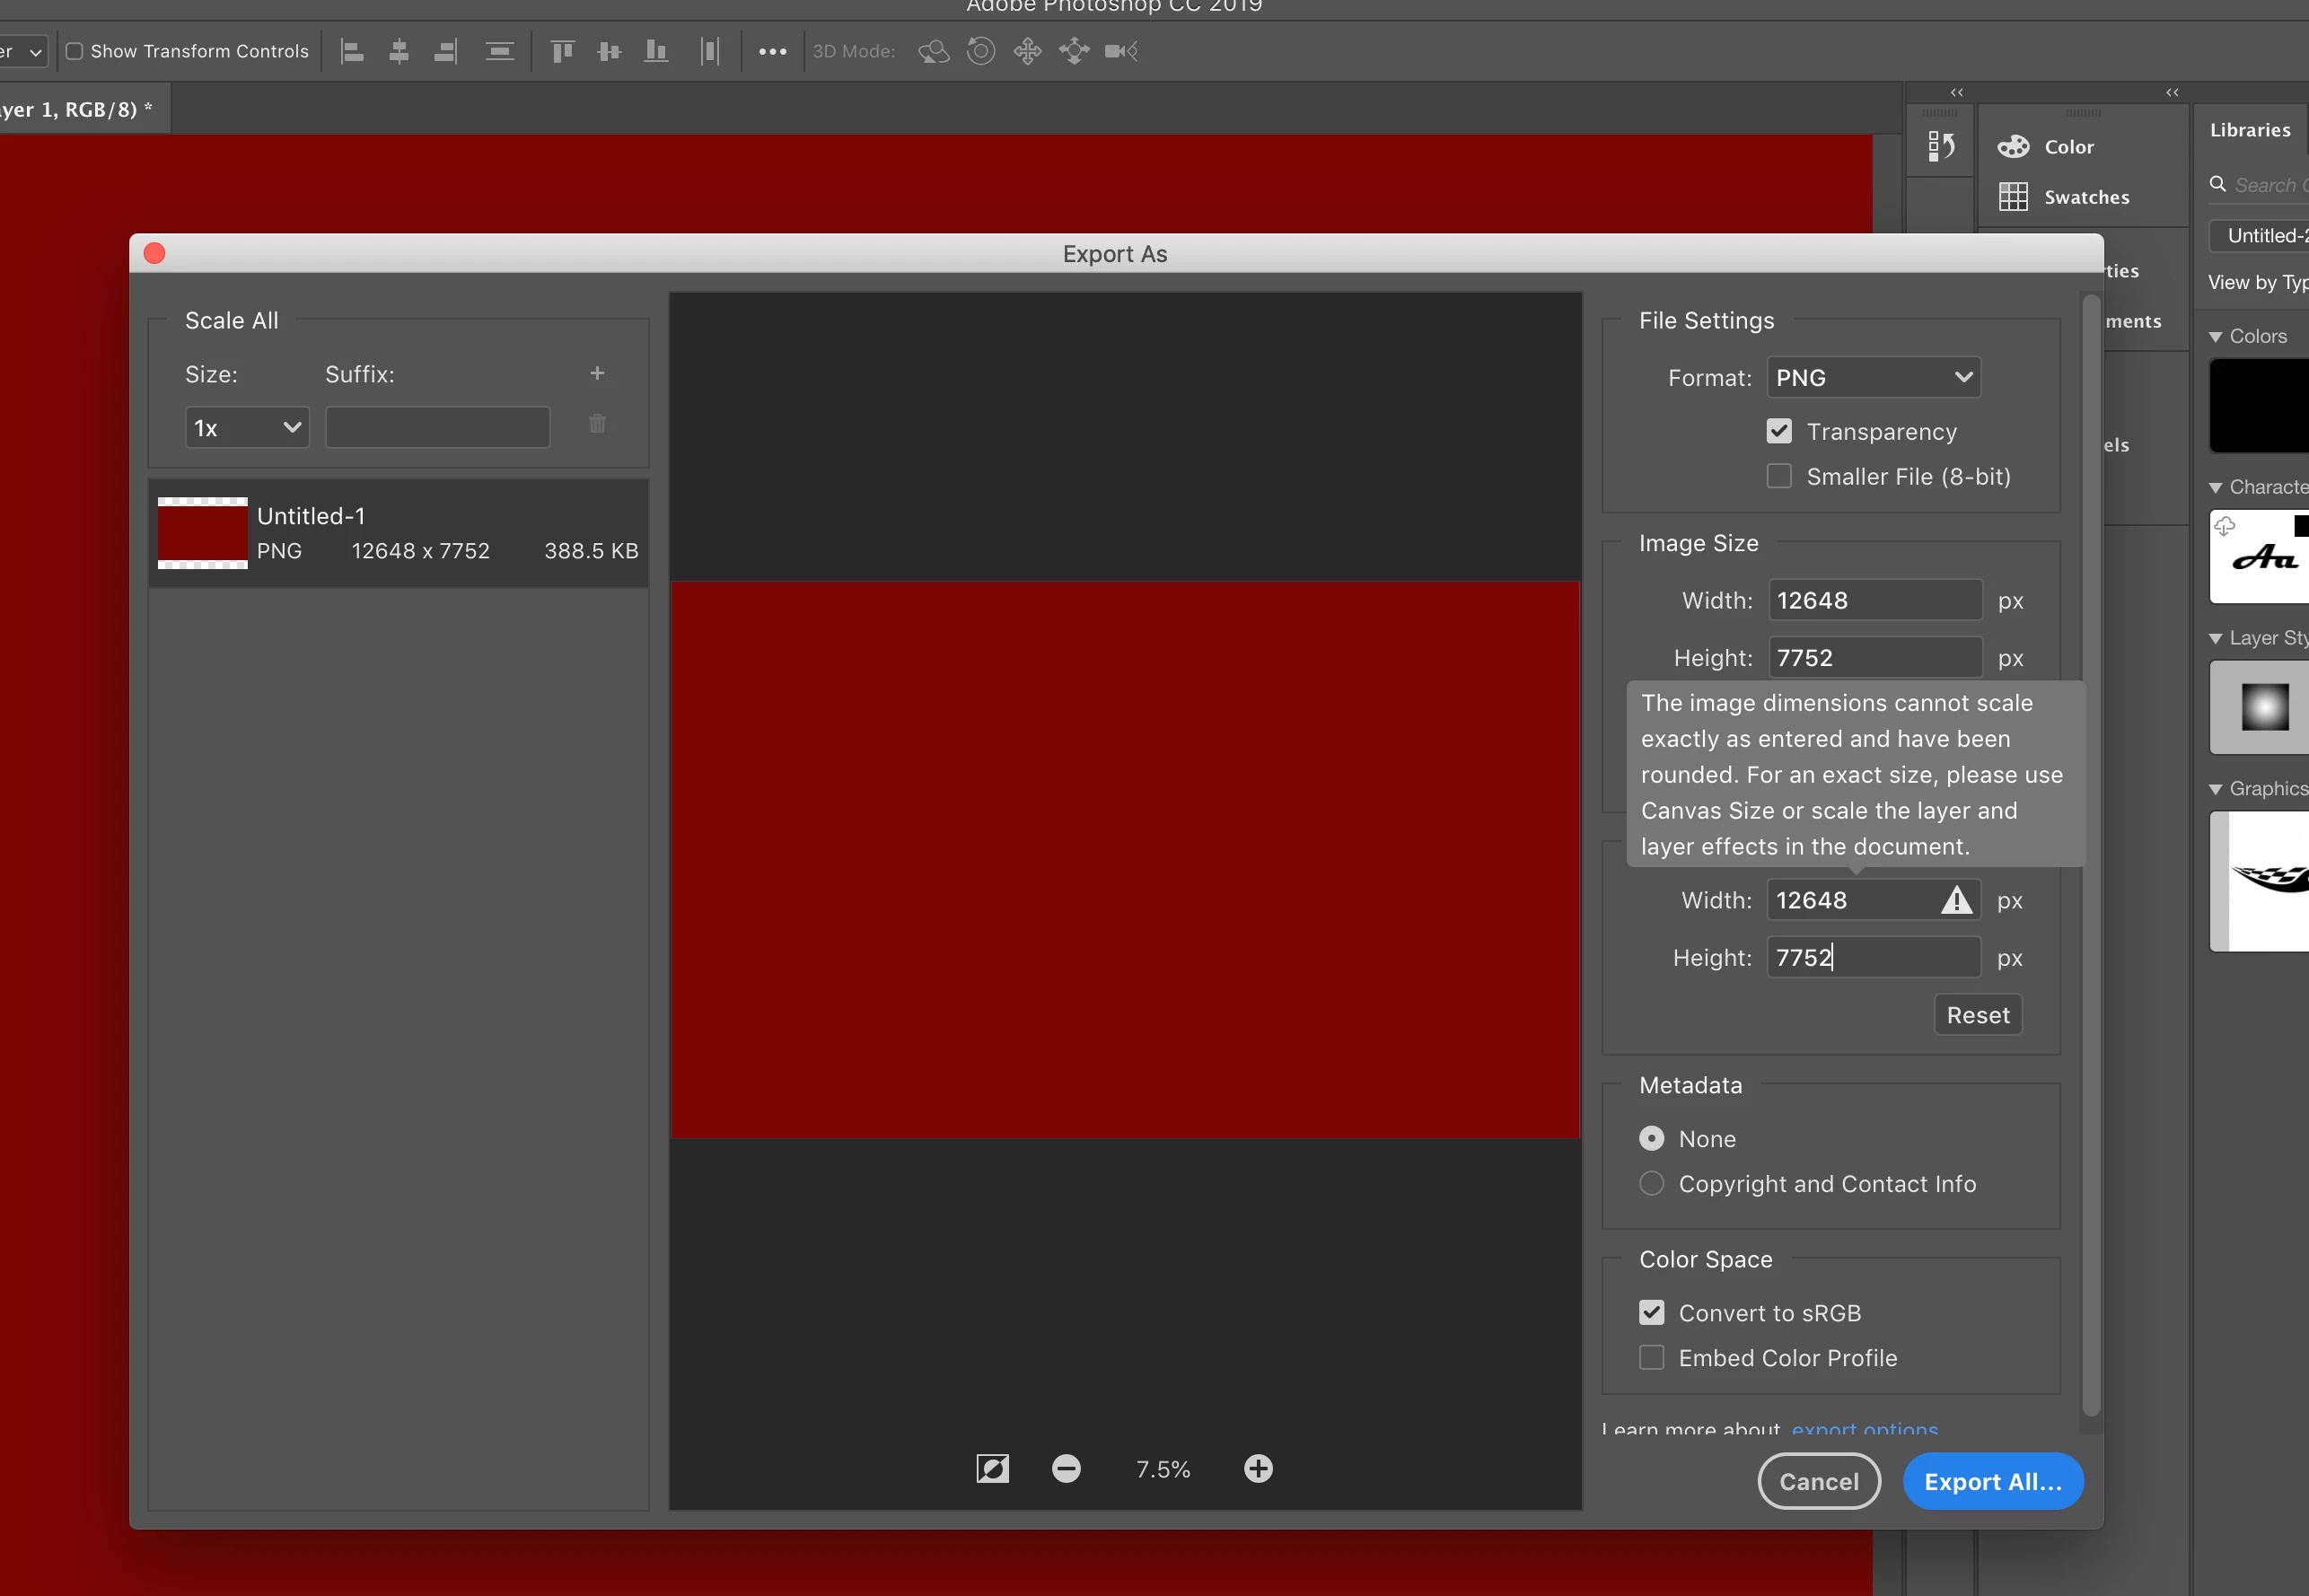The height and width of the screenshot is (1596, 2309).
Task: Click the History panel icon
Action: [1940, 147]
